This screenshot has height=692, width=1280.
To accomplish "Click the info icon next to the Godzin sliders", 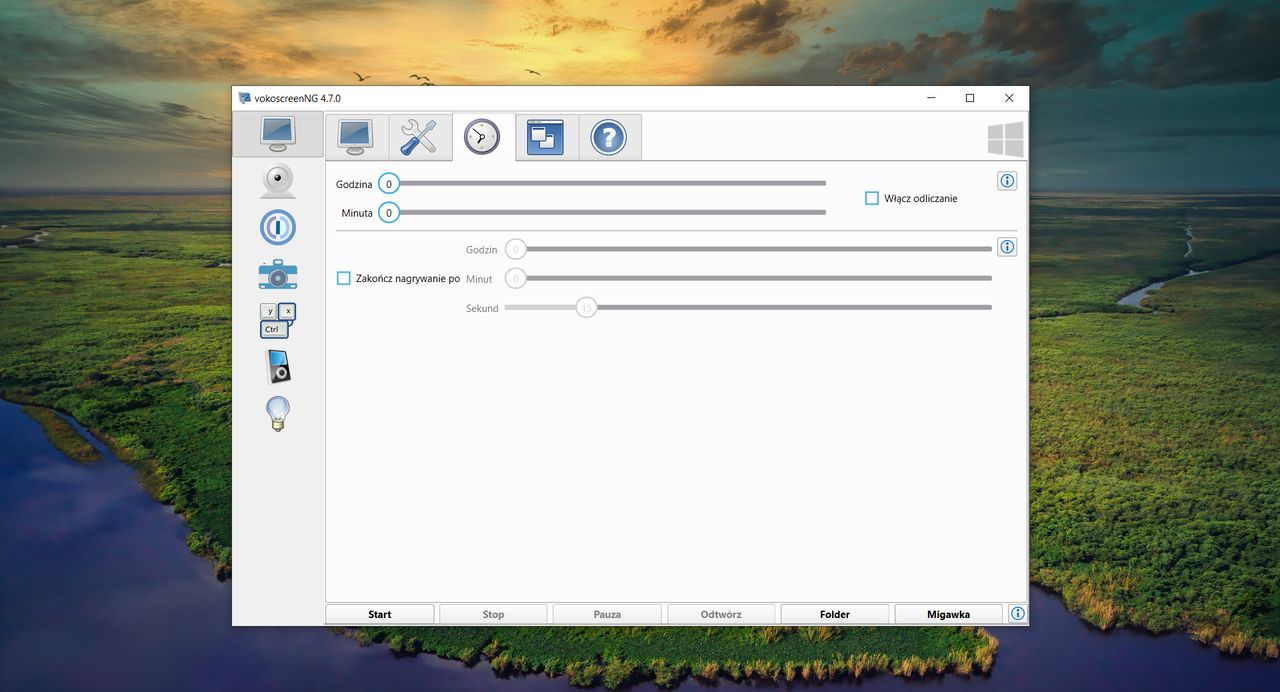I will (x=1007, y=246).
